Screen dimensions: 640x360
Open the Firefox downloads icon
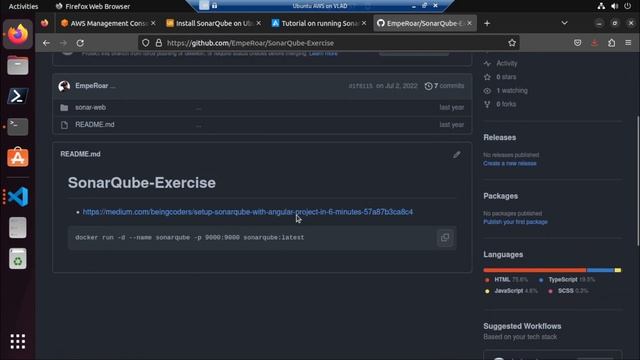(x=595, y=43)
